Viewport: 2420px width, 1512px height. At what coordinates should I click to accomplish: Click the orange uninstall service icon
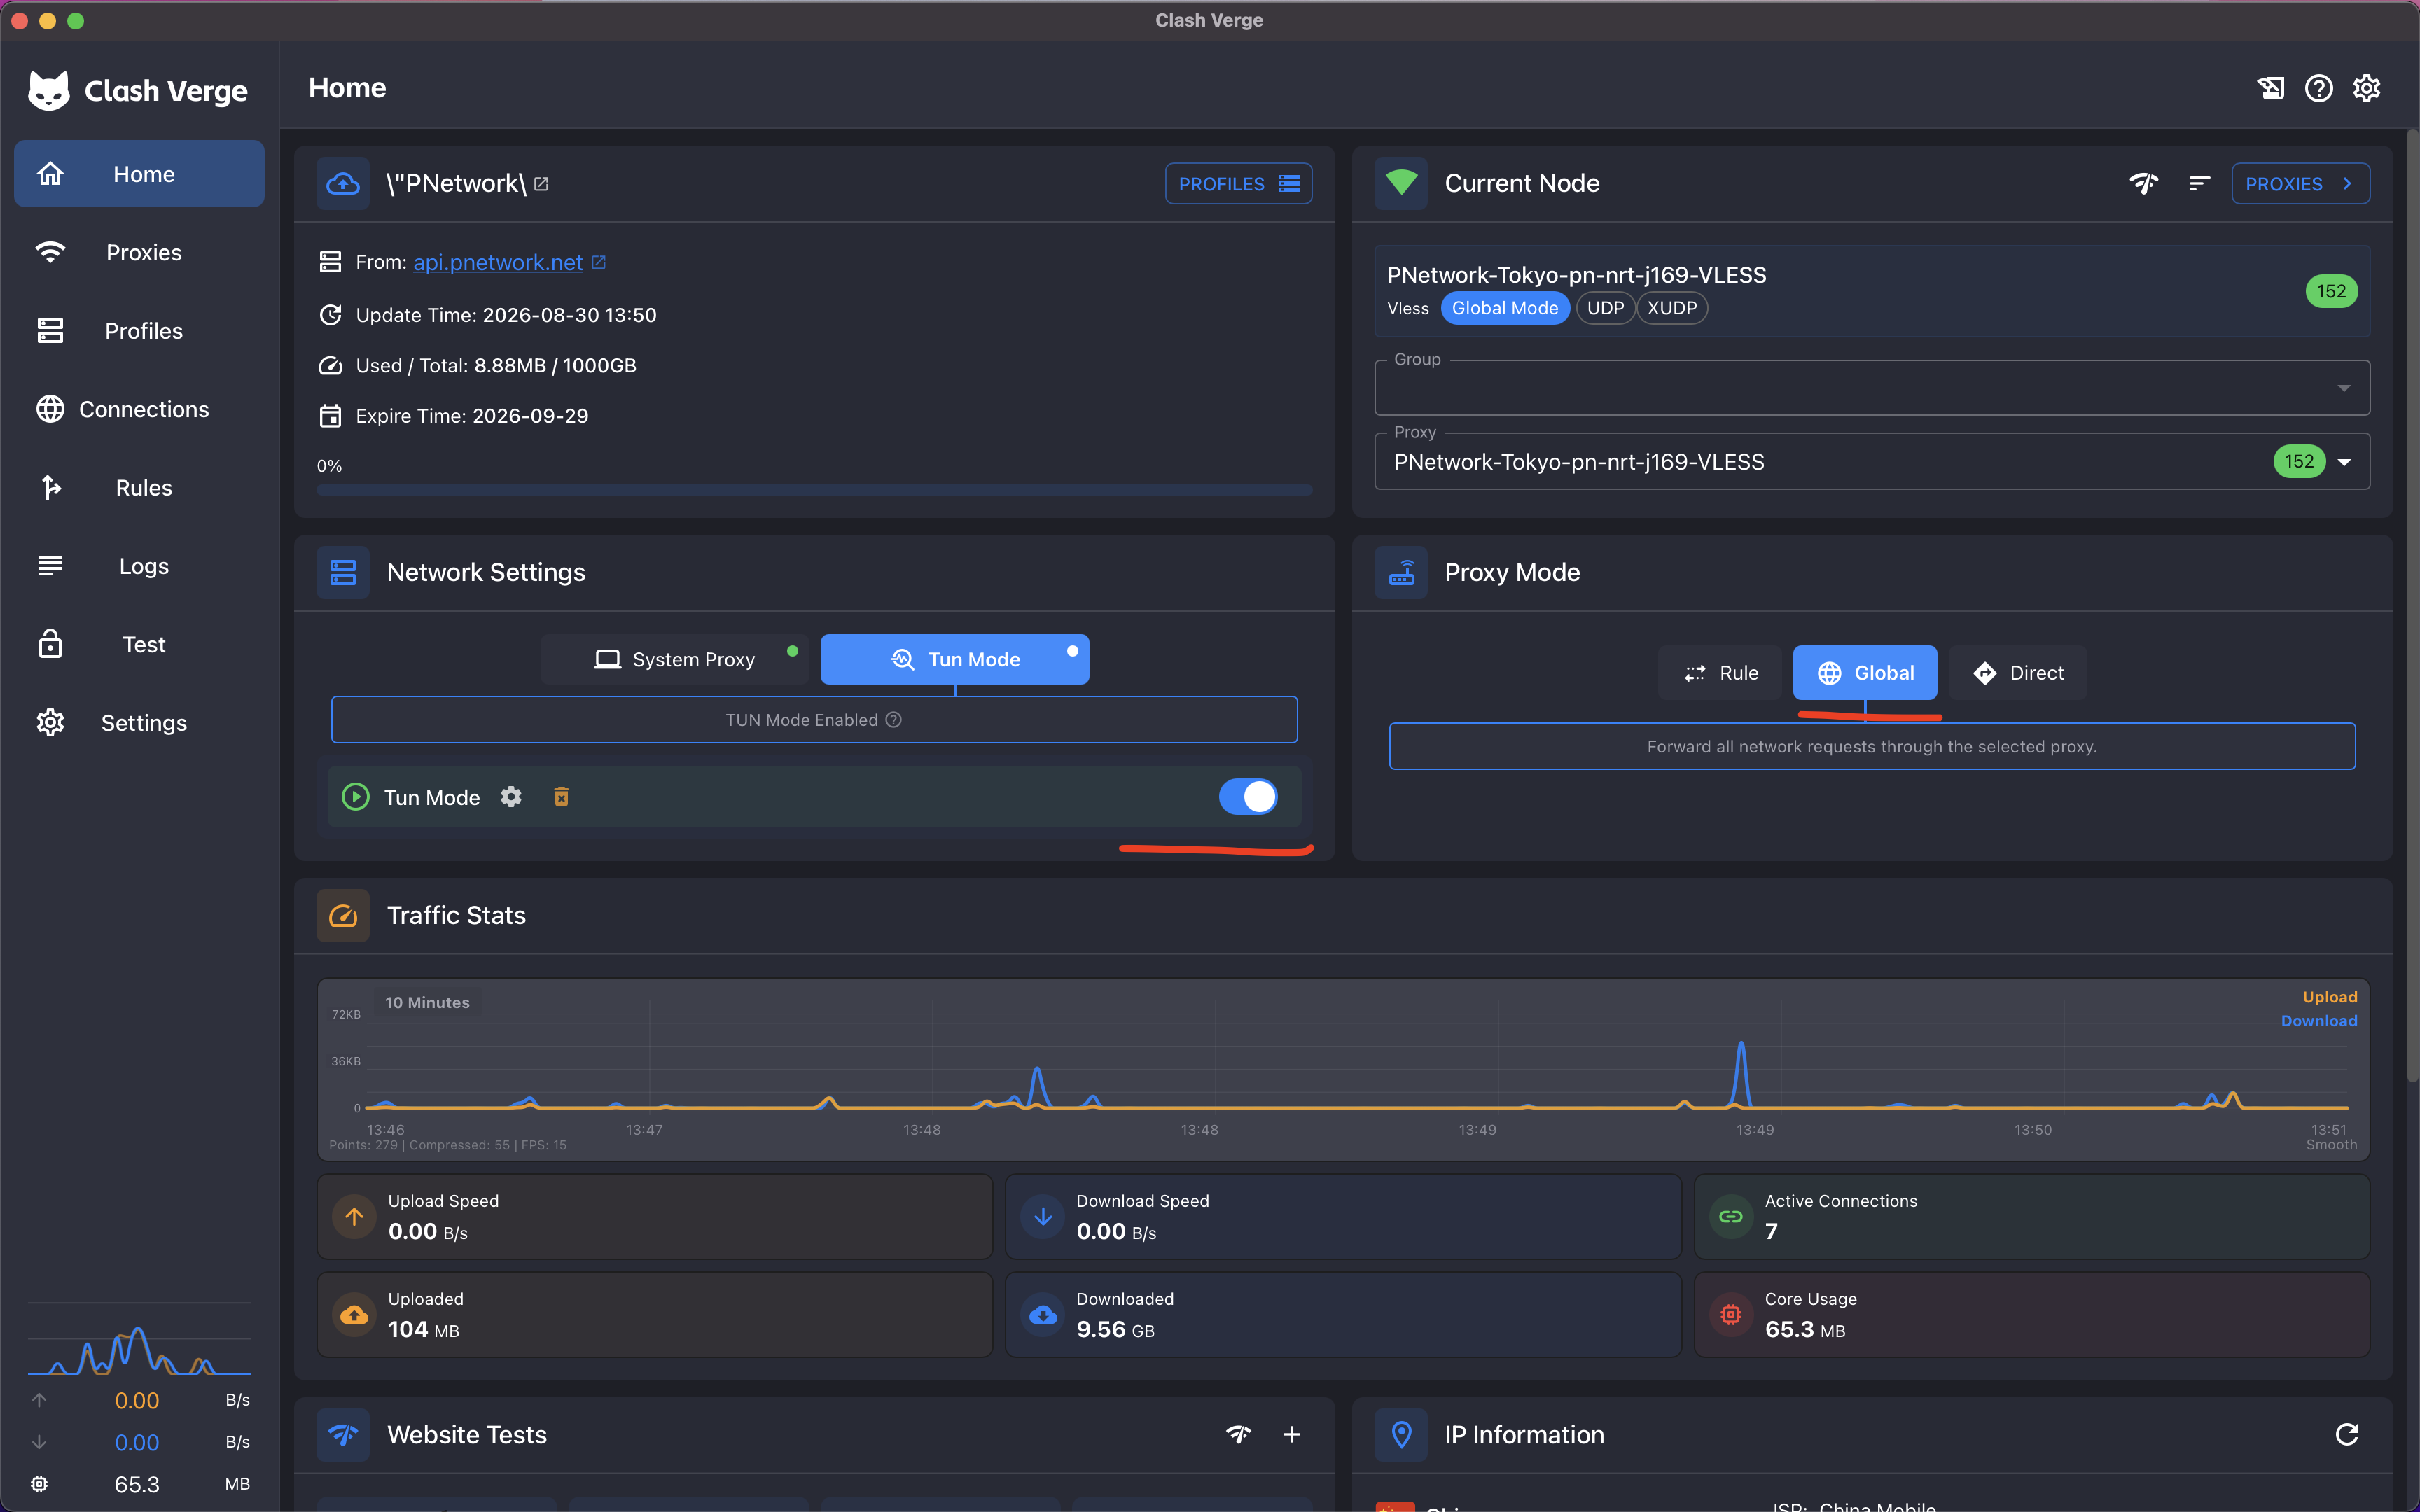[x=562, y=797]
